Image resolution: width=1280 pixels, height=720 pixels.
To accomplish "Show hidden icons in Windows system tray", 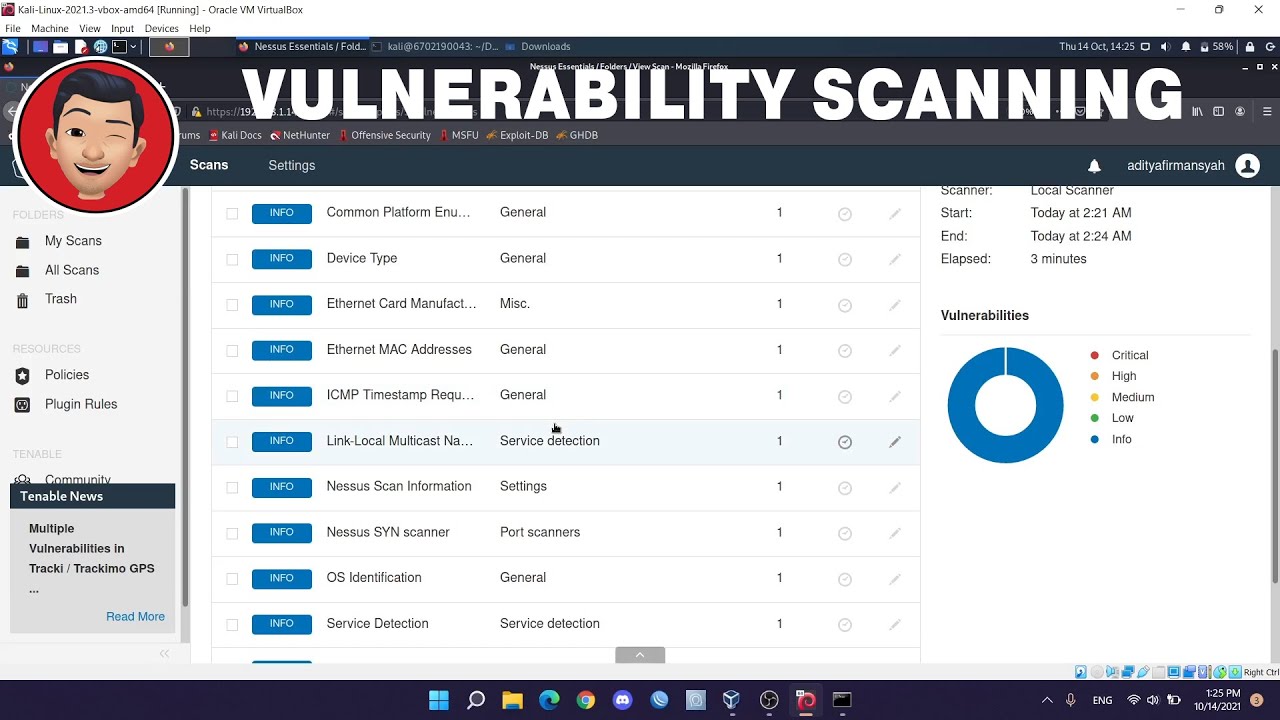I will (1047, 700).
